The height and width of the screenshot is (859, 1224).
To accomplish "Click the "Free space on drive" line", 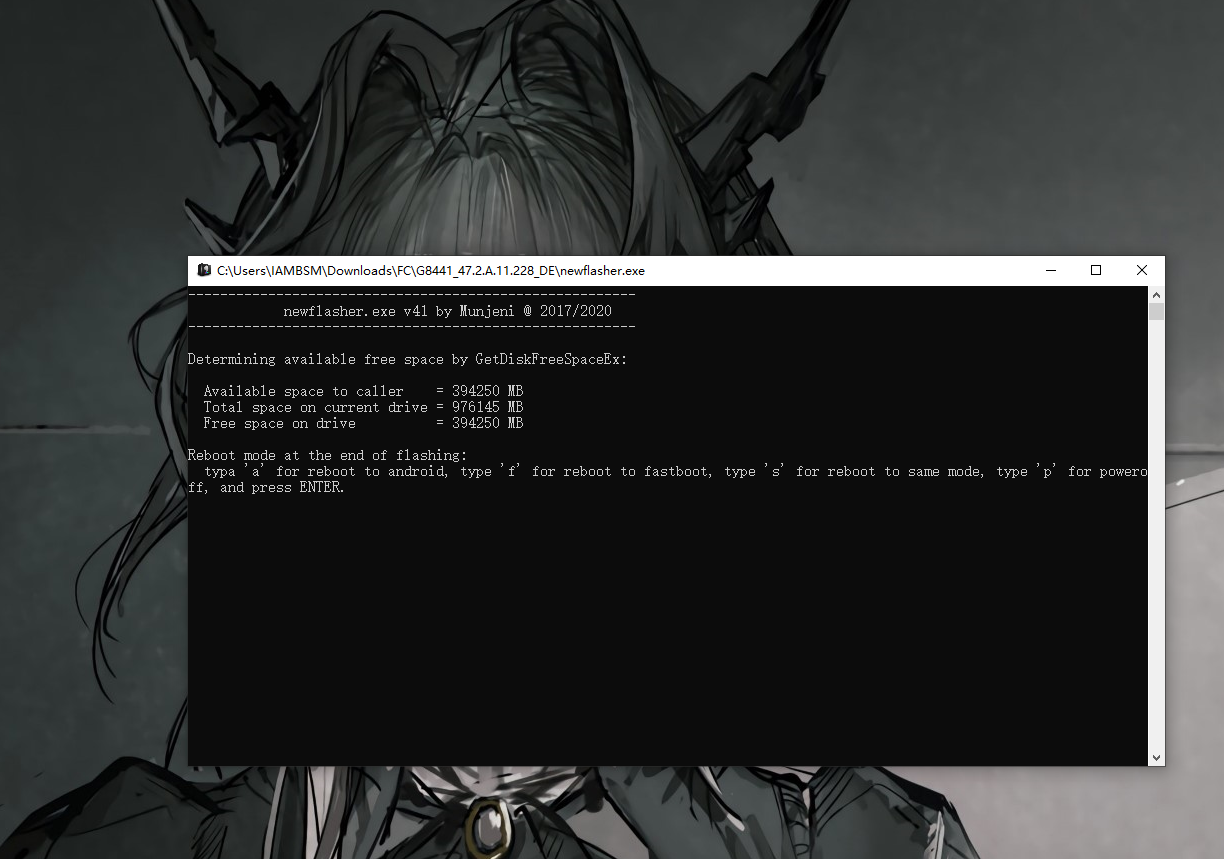I will (x=363, y=423).
